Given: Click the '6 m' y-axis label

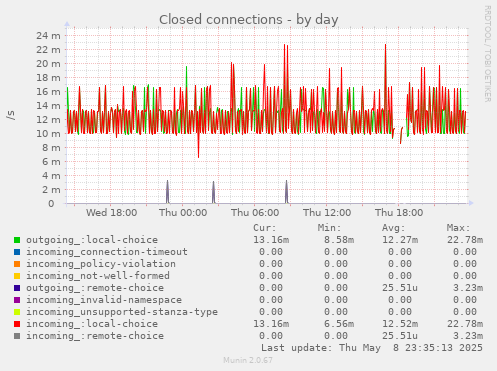Looking at the screenshot, I should tap(52, 162).
